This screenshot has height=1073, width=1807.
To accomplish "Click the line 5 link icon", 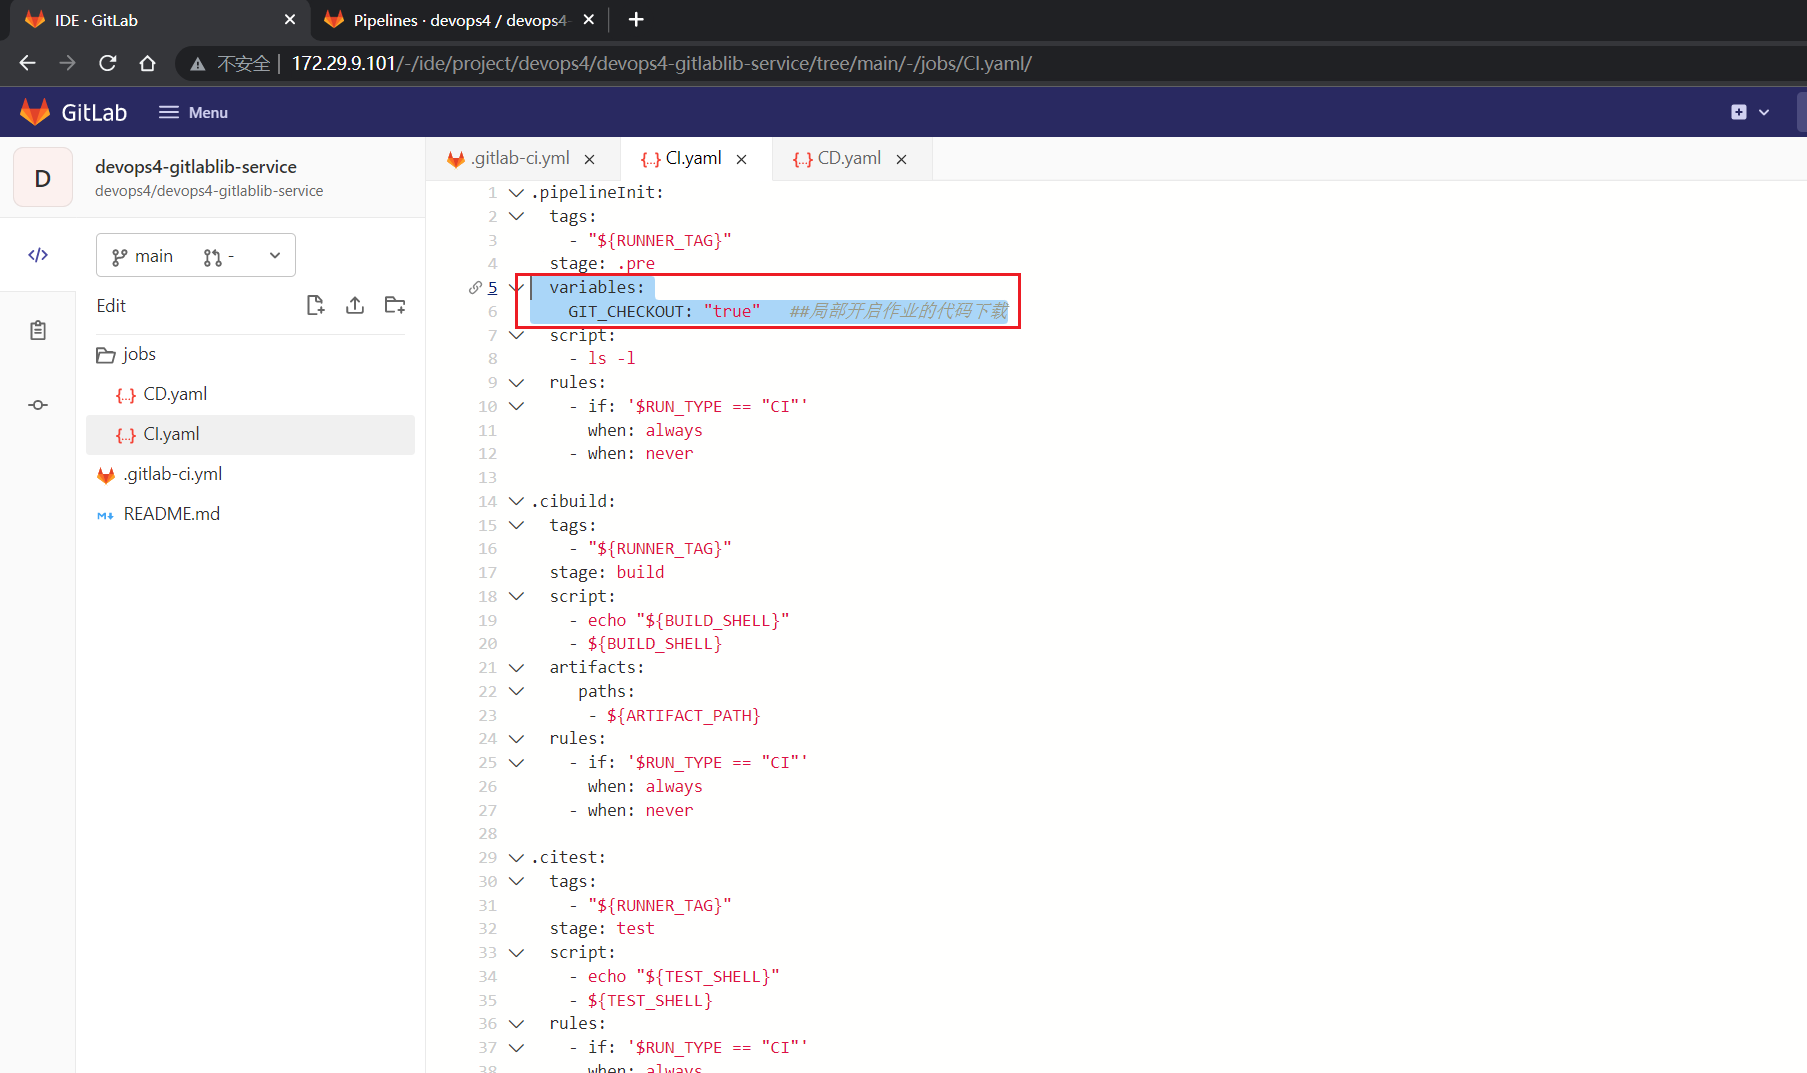I will click(x=475, y=287).
